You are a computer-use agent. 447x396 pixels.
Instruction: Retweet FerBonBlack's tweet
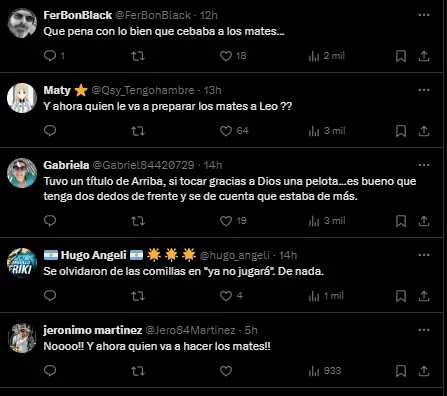138,56
